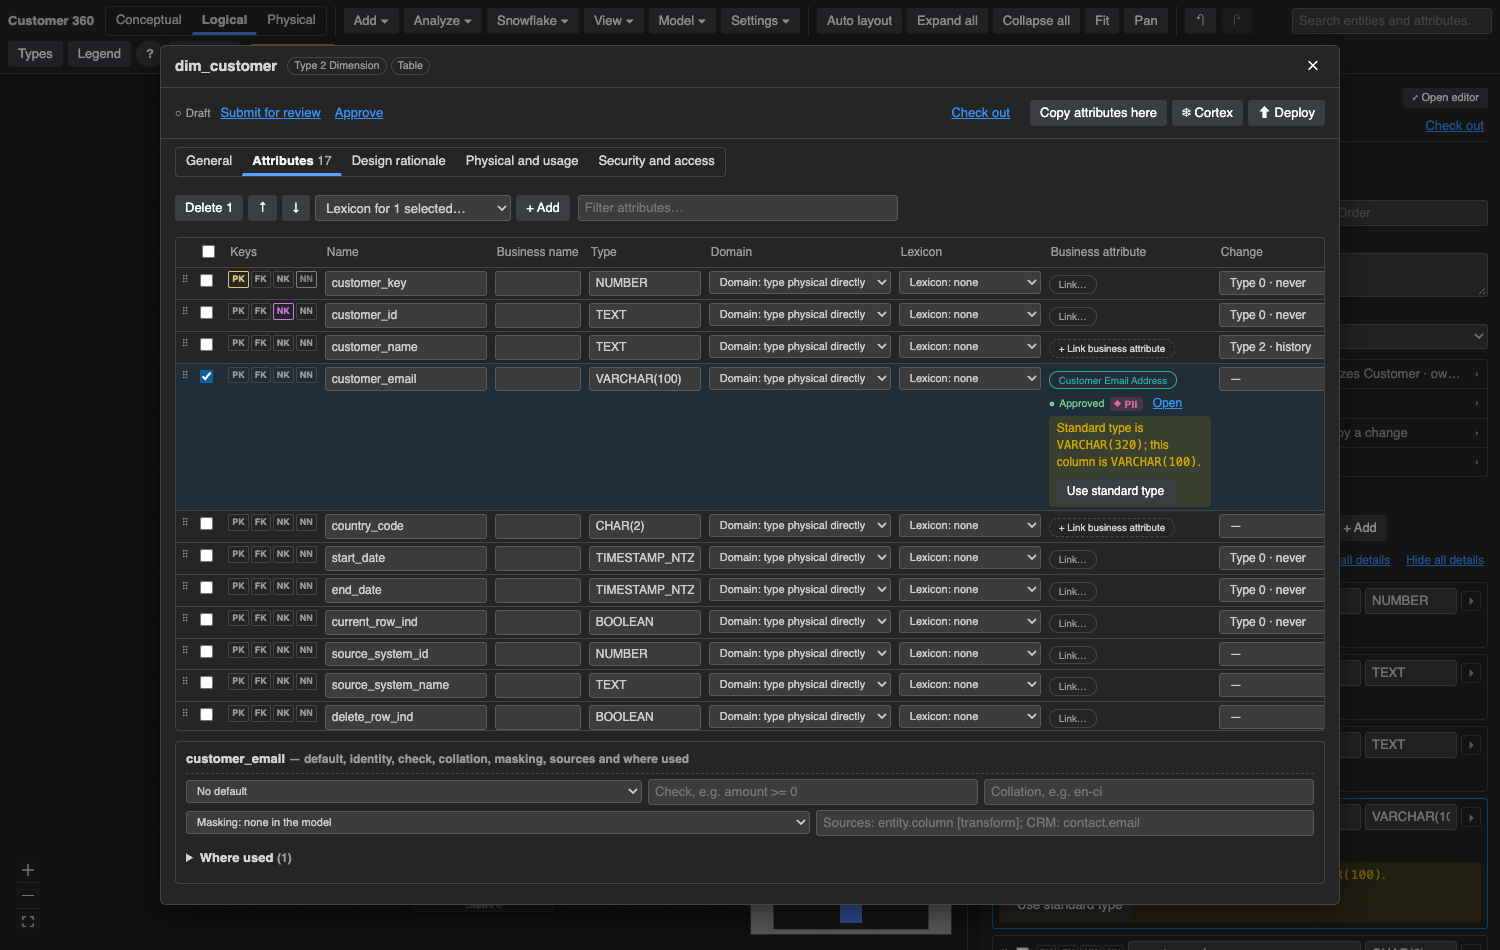Toggle FK key badge on customer_name row

pyautogui.click(x=260, y=343)
